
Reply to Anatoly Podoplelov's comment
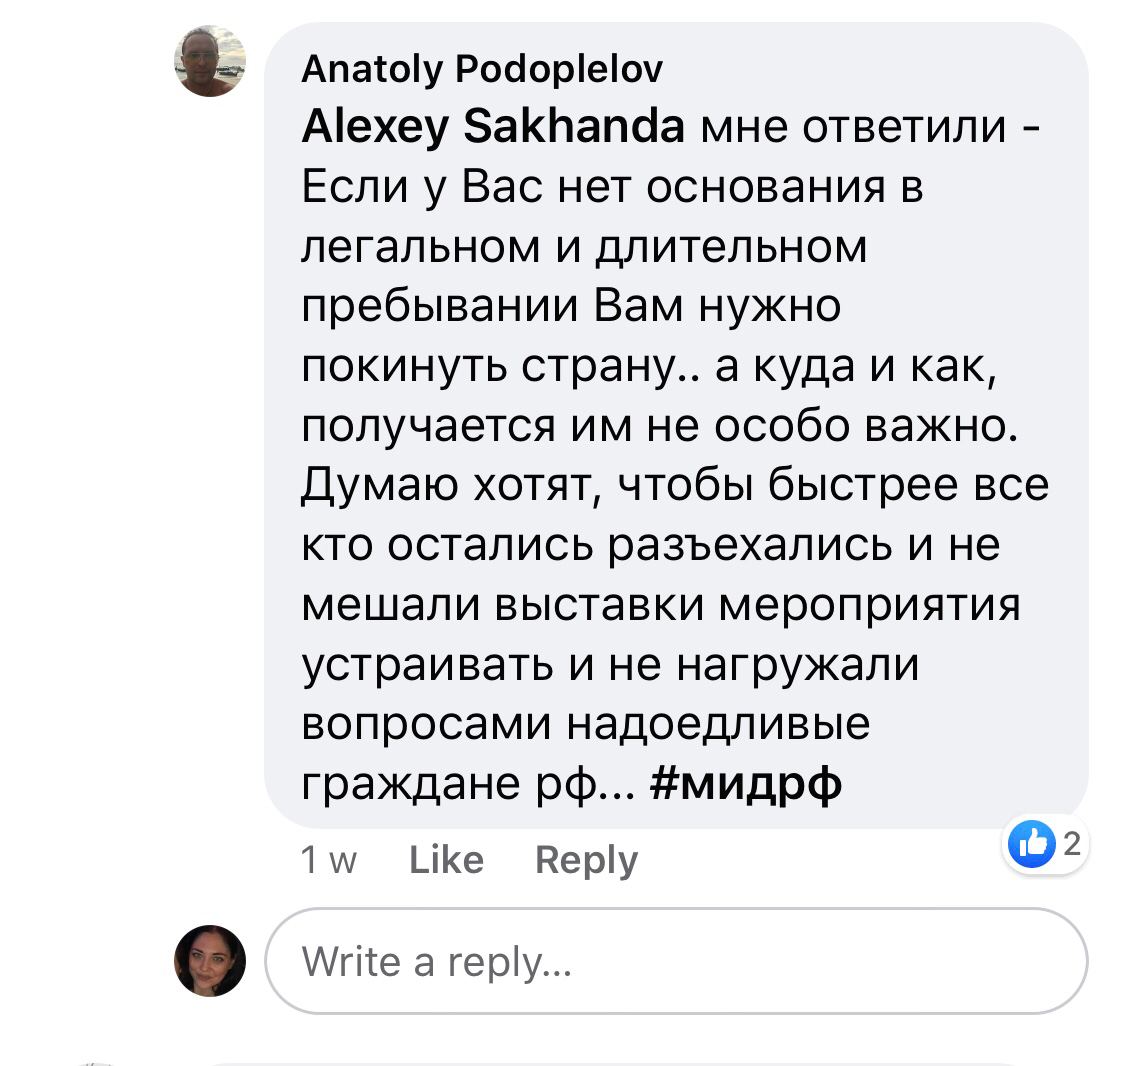point(586,860)
